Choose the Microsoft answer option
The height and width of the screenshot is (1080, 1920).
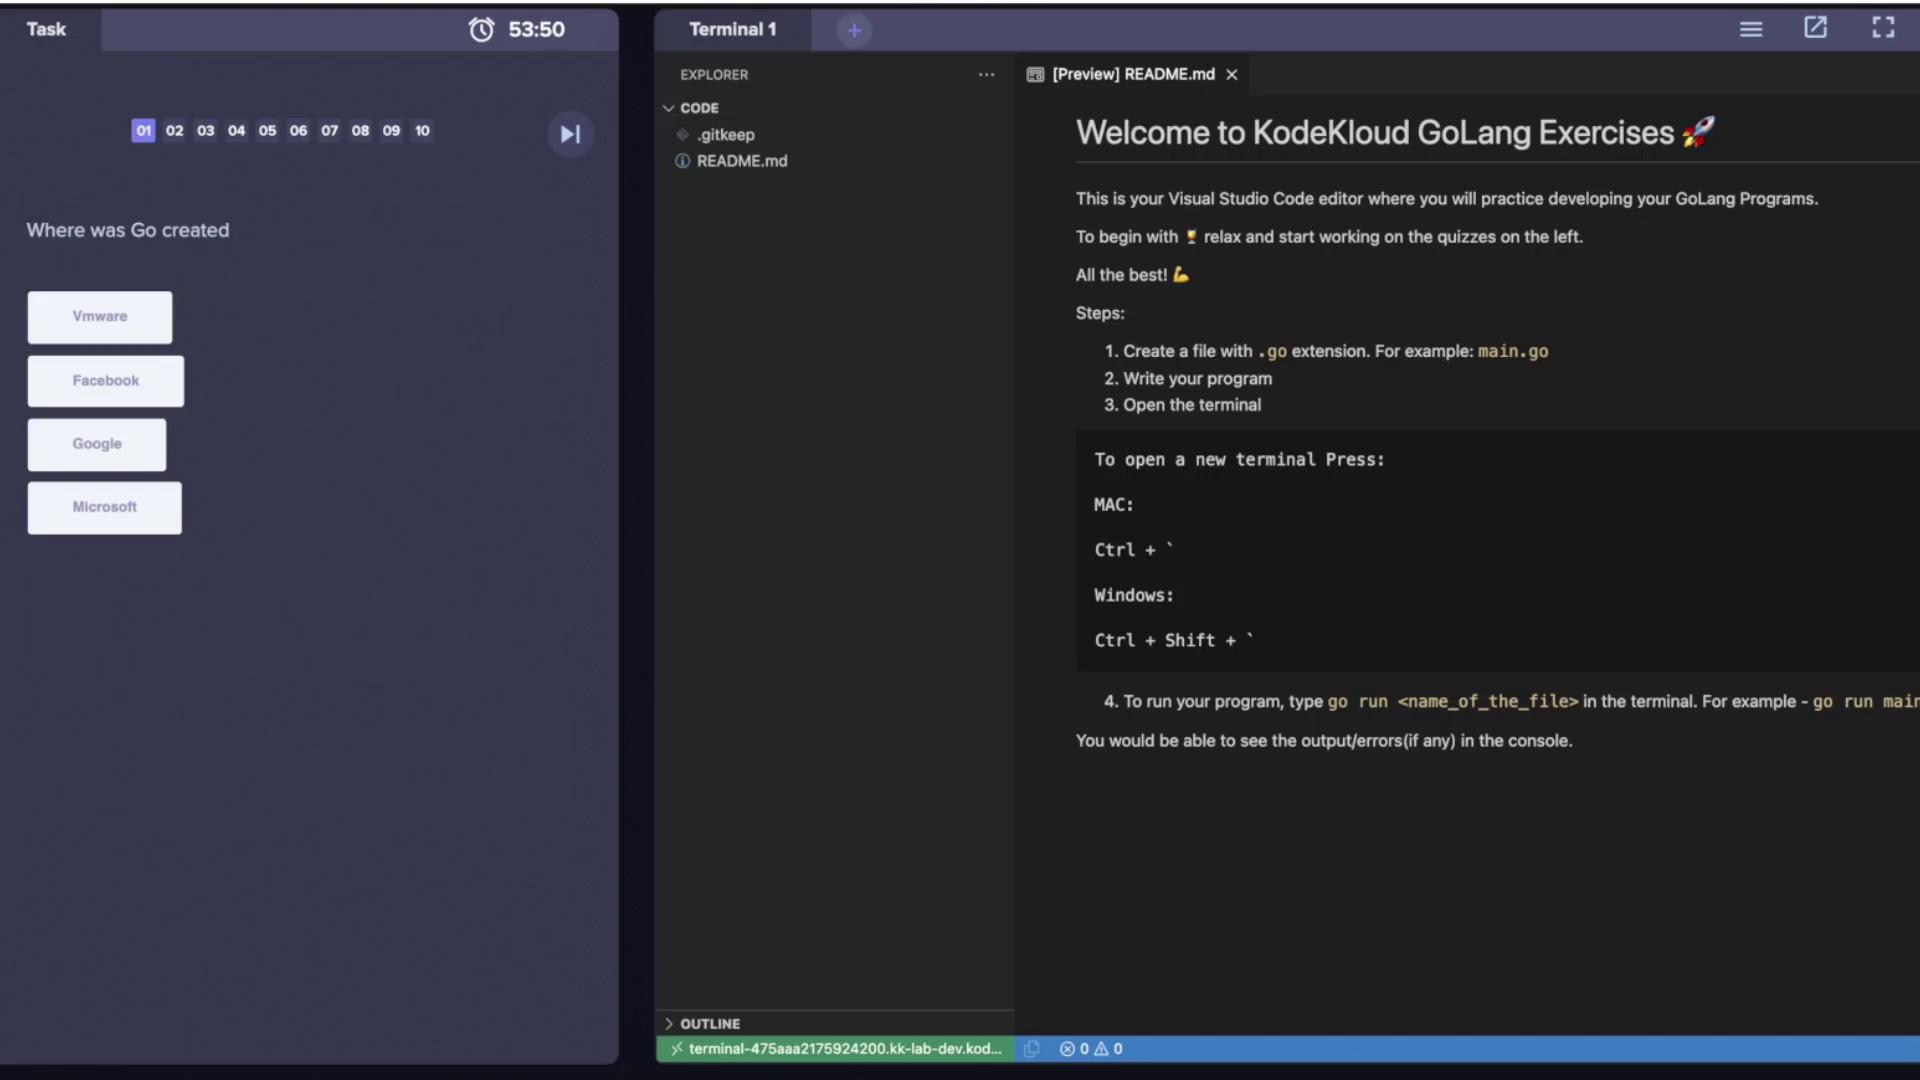point(105,507)
